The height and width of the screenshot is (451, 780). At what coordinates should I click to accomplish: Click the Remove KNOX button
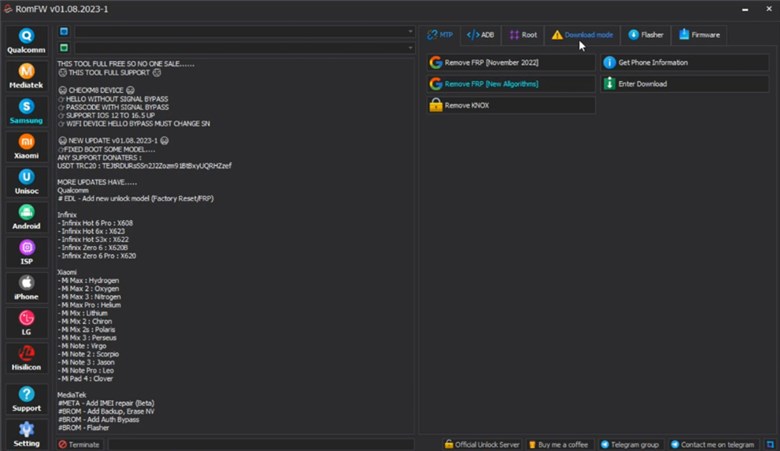click(x=510, y=105)
